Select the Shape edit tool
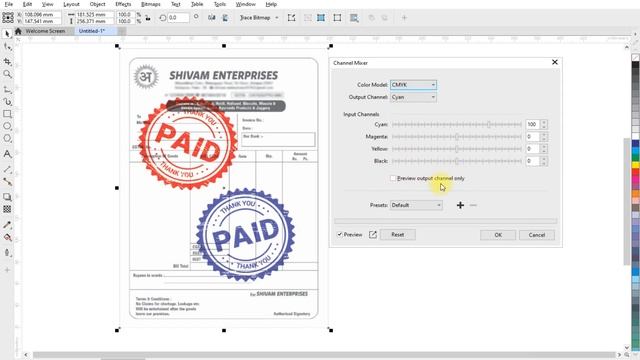The image size is (640, 360). (x=7, y=47)
